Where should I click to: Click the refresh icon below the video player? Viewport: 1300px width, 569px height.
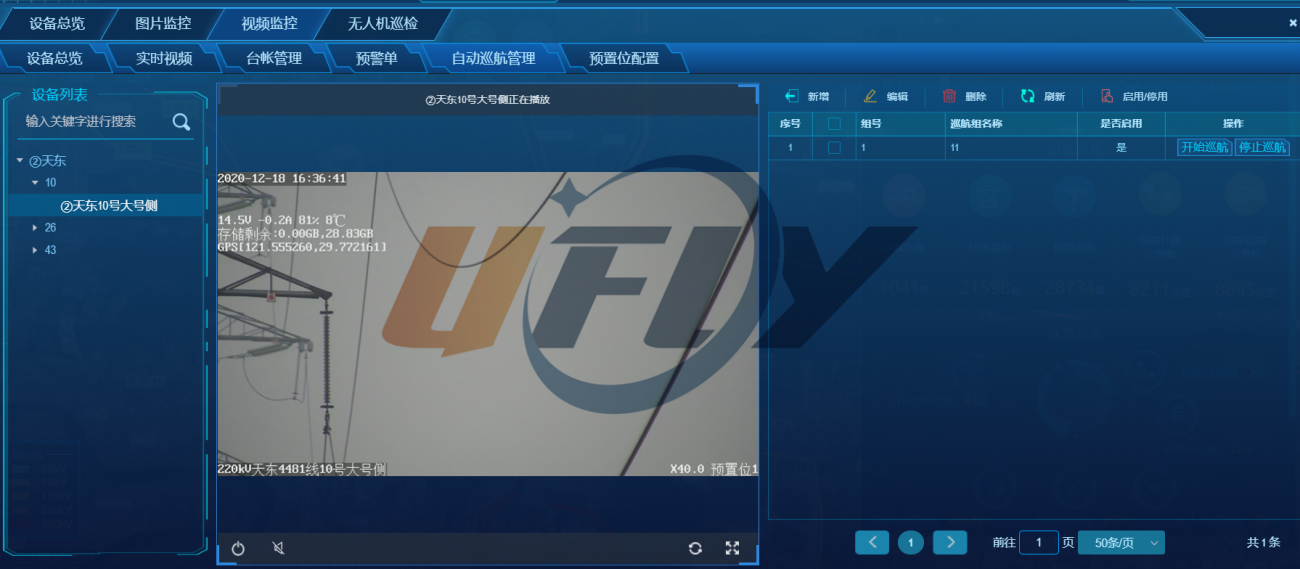695,548
